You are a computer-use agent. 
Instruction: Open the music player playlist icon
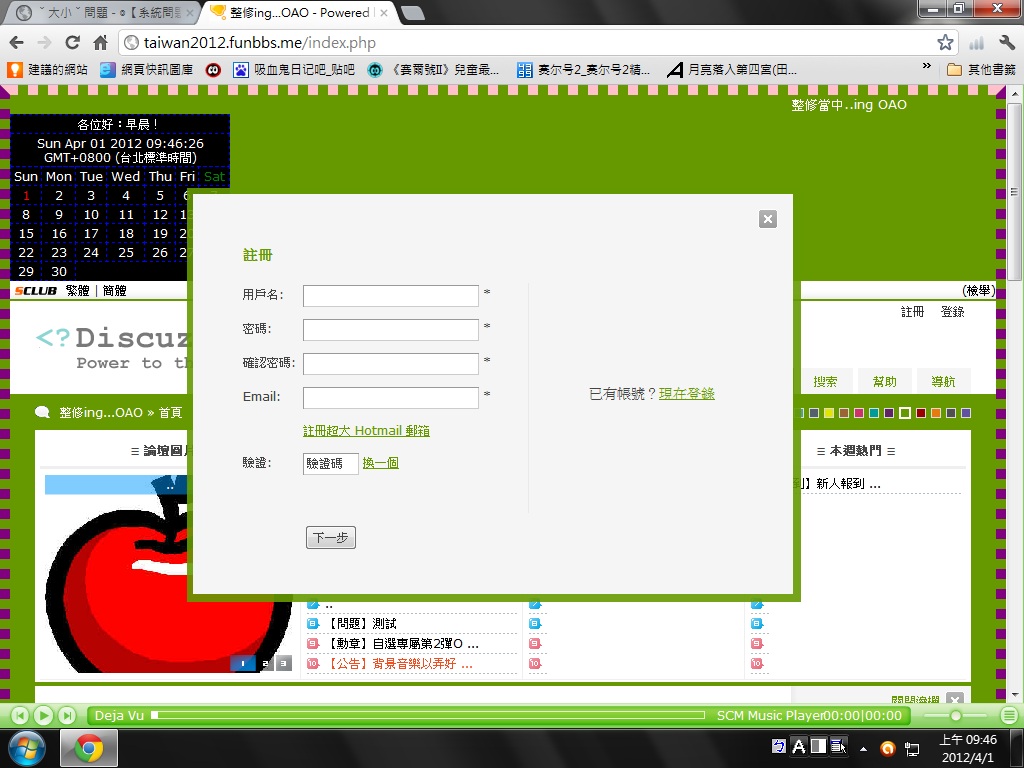click(x=1009, y=715)
